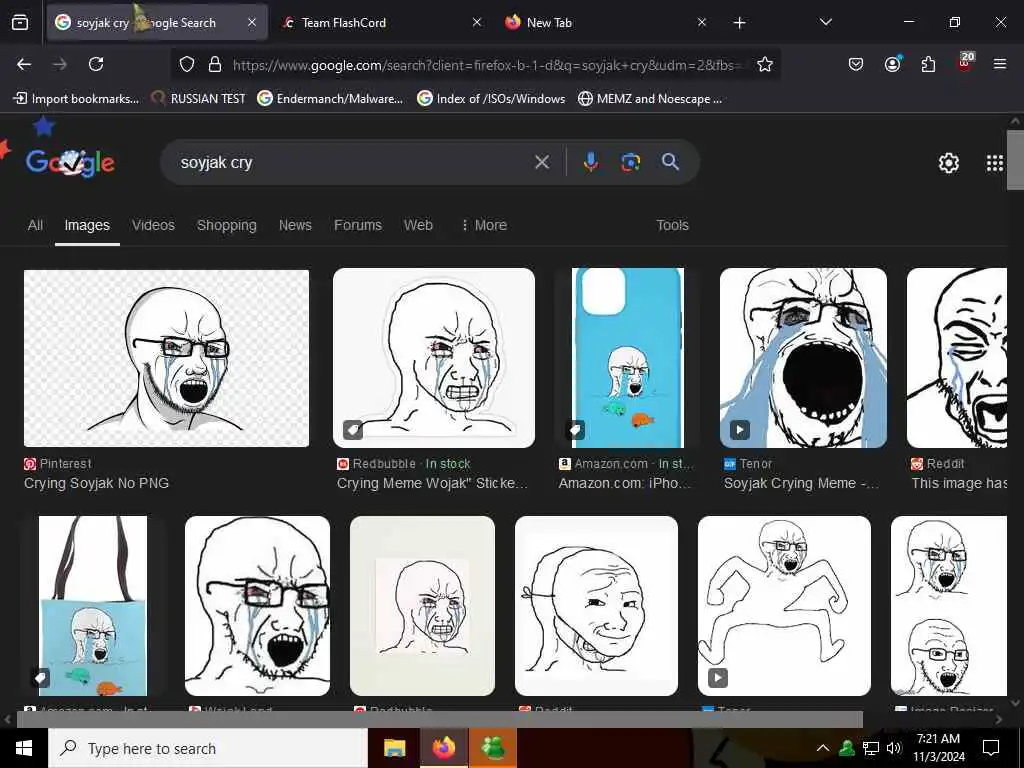Open Import bookmarks link

point(76,99)
